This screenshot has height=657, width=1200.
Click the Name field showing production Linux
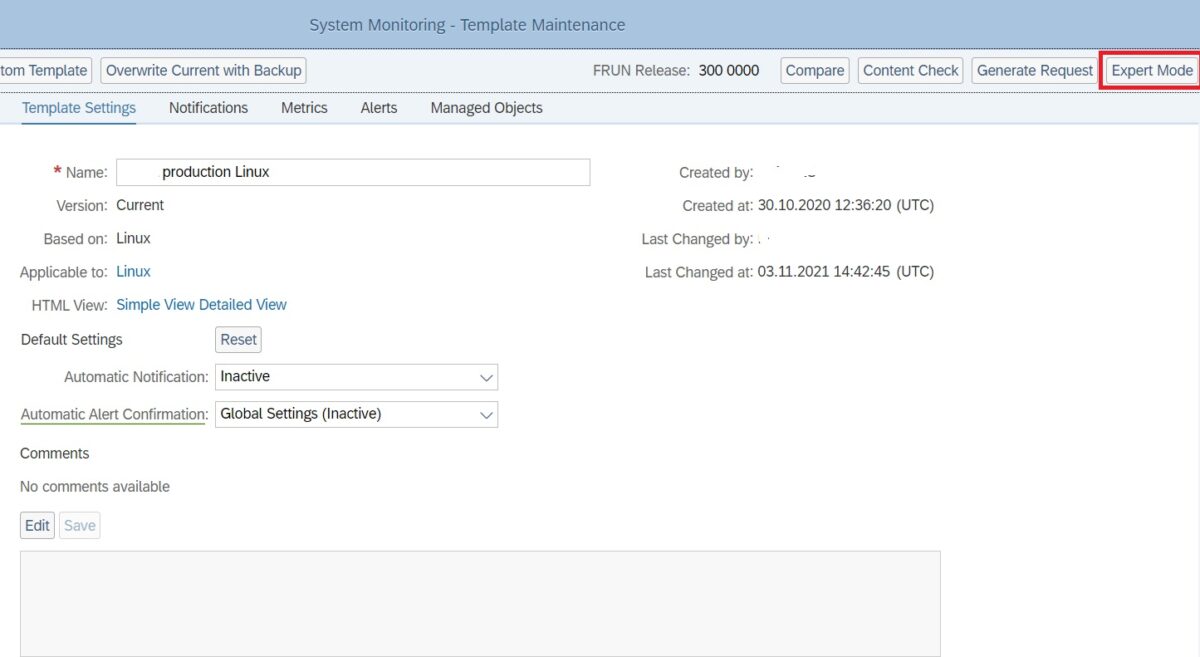pos(353,171)
